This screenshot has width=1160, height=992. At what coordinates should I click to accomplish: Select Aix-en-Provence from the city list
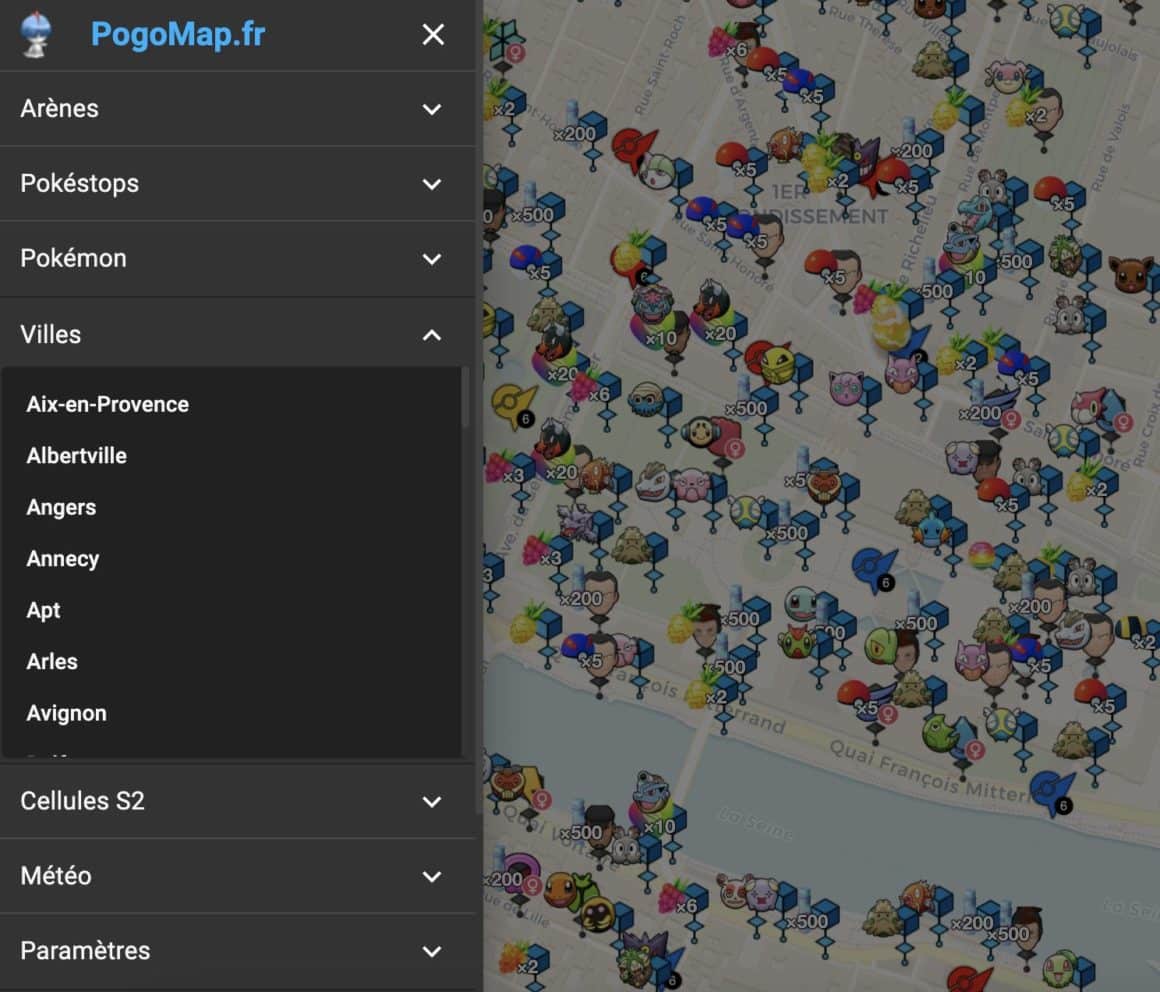(108, 404)
